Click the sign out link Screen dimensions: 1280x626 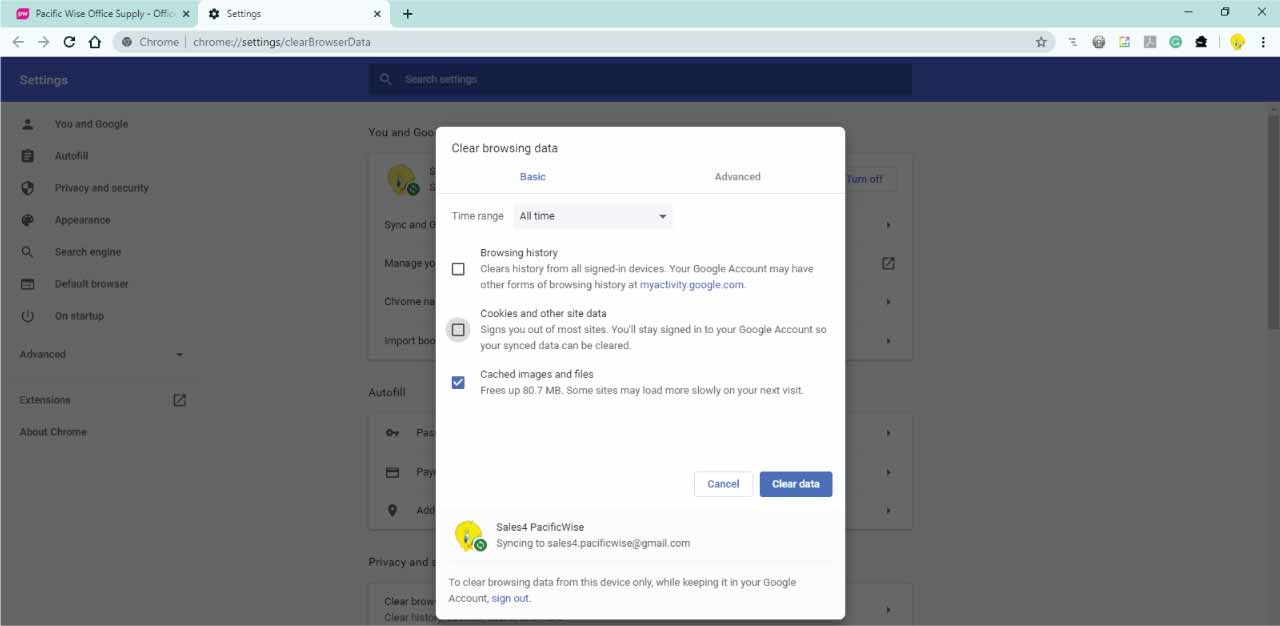[x=509, y=598]
